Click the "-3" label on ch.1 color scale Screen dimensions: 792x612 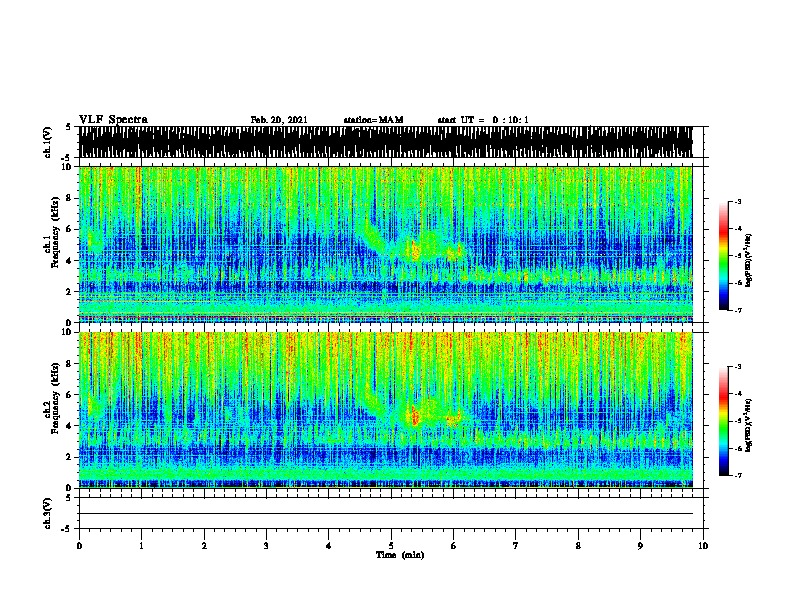738,201
